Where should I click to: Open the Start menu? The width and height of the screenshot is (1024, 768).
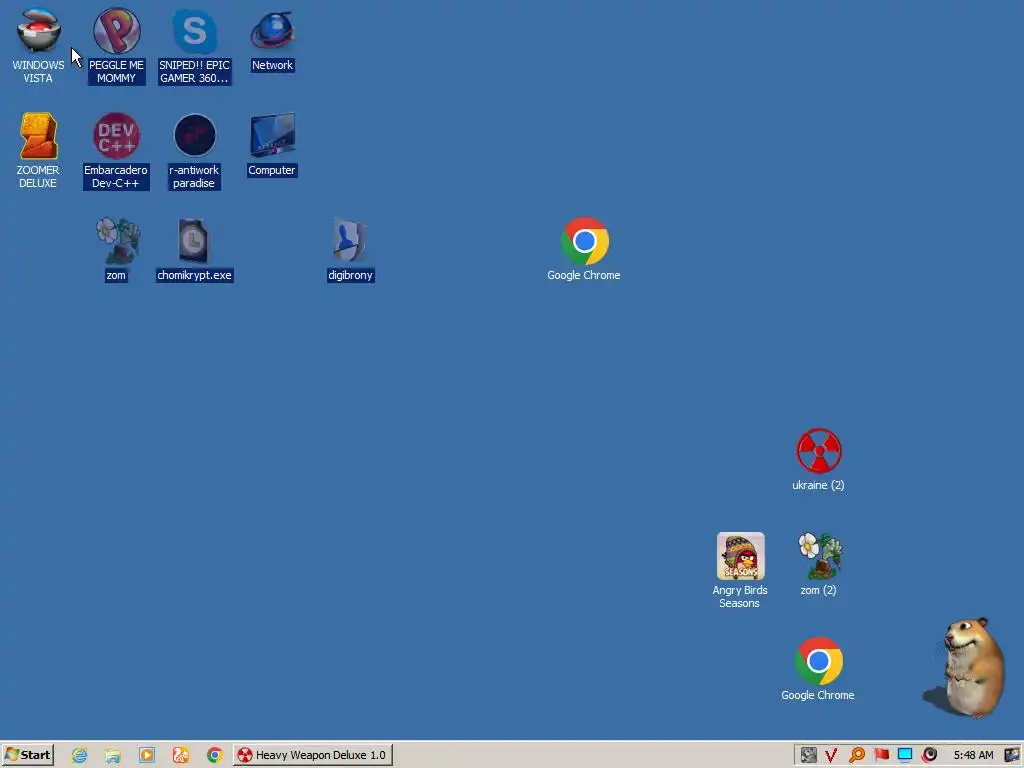28,755
